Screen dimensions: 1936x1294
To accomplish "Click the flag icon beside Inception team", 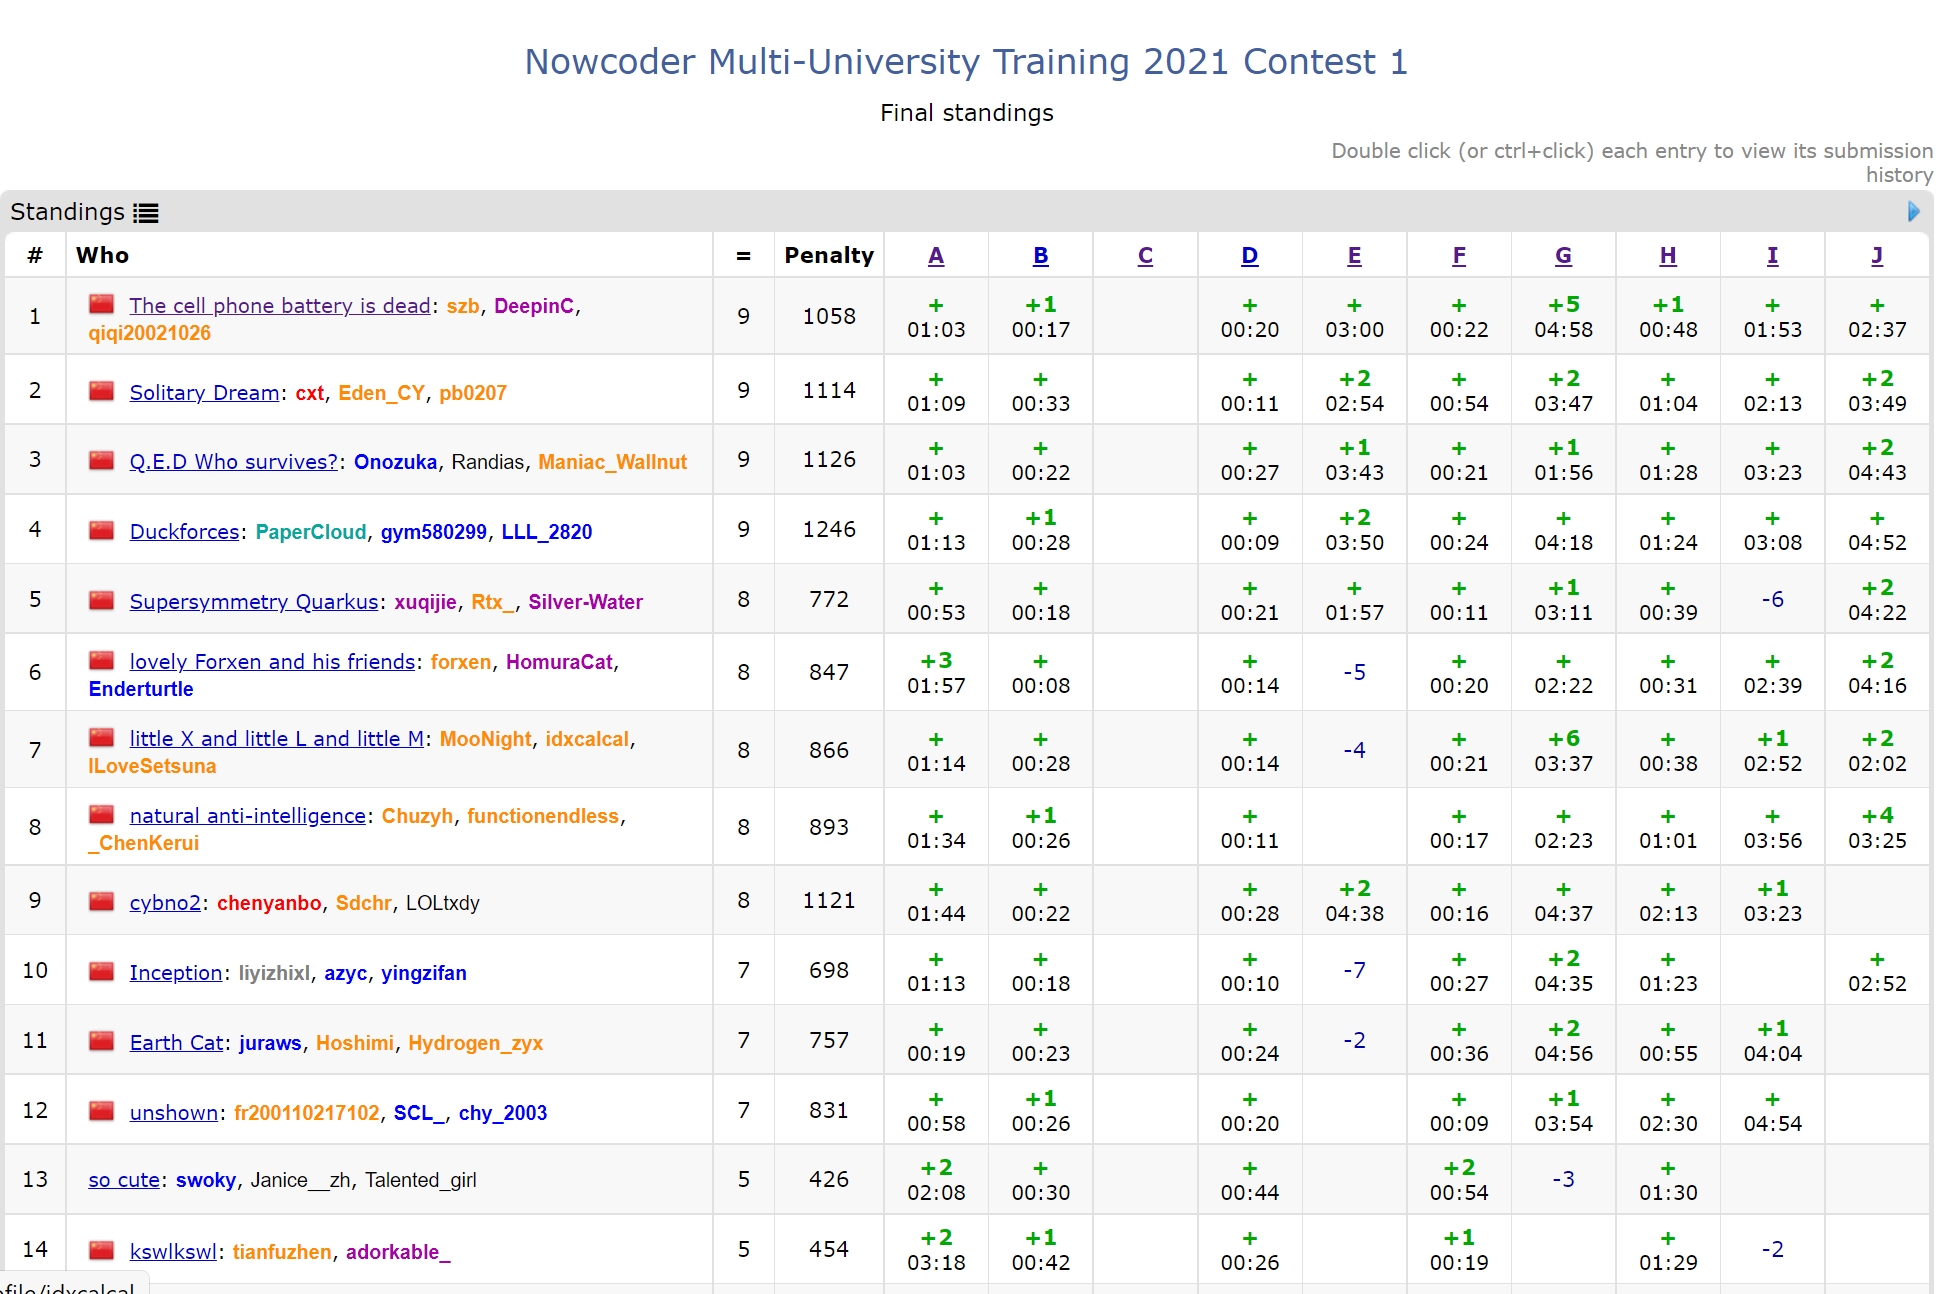I will [x=101, y=971].
